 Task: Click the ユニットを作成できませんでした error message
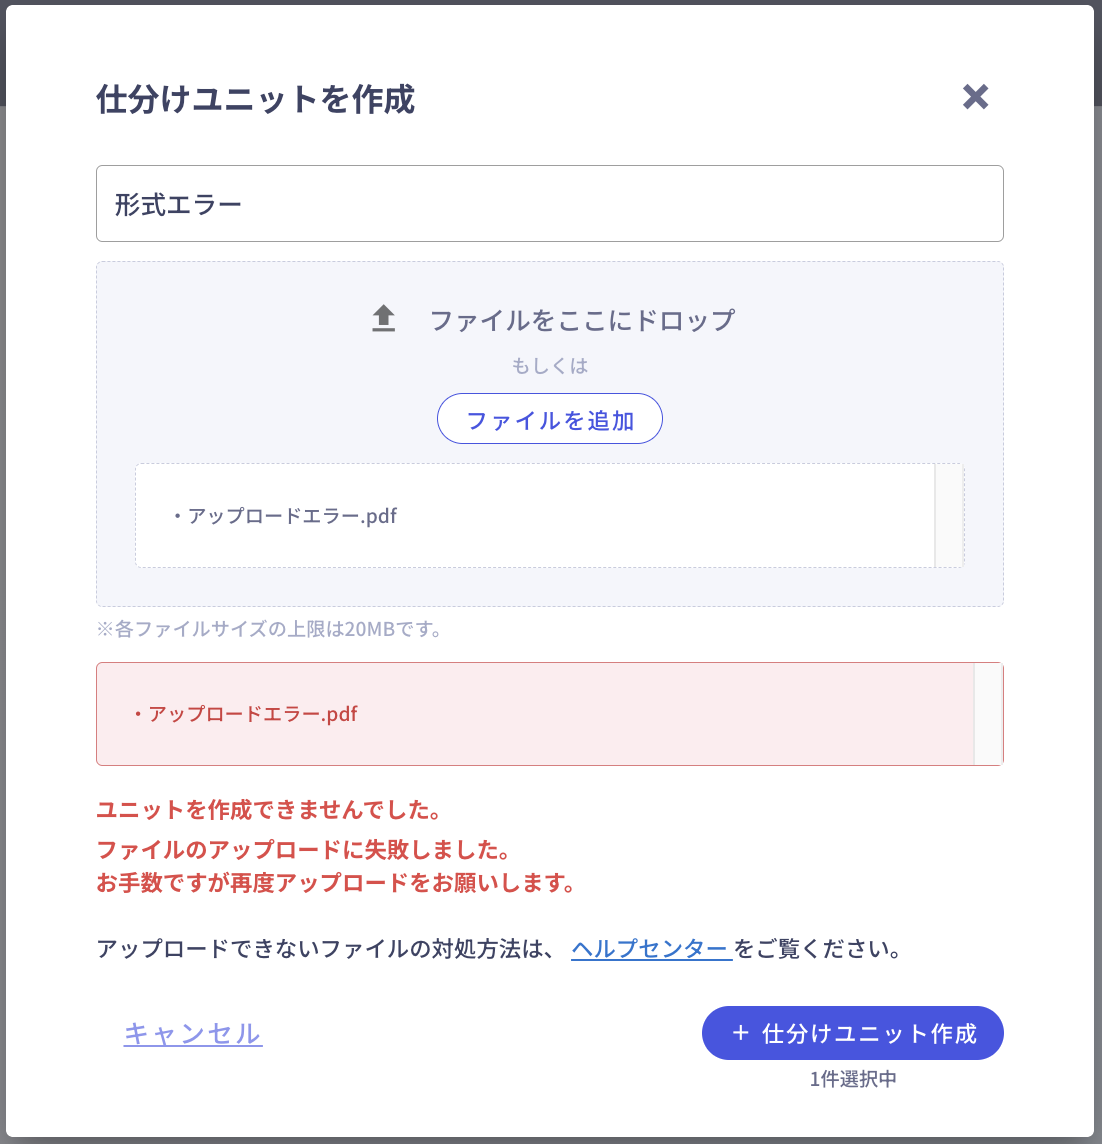click(269, 809)
